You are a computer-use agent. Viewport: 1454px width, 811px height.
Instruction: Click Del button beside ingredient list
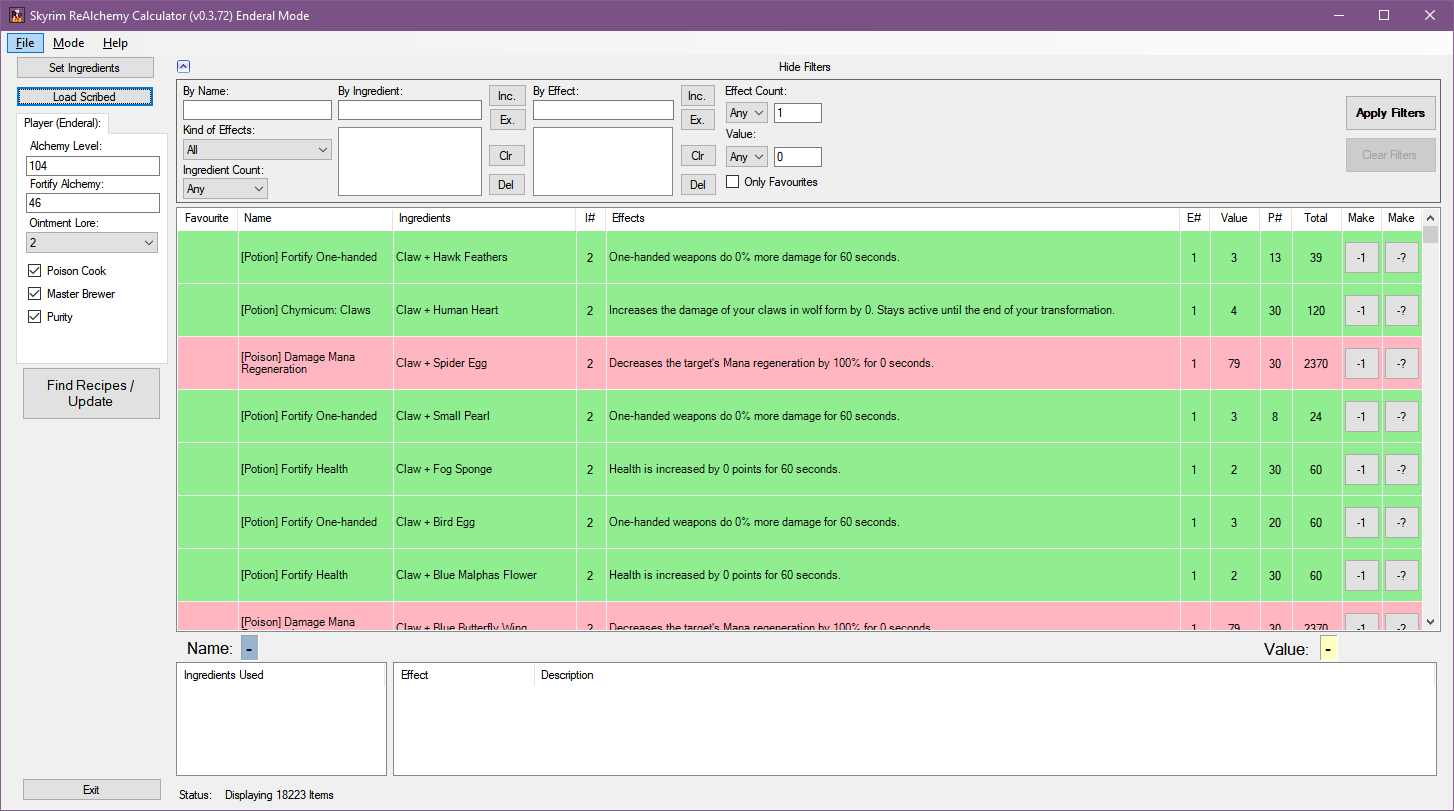pos(507,185)
